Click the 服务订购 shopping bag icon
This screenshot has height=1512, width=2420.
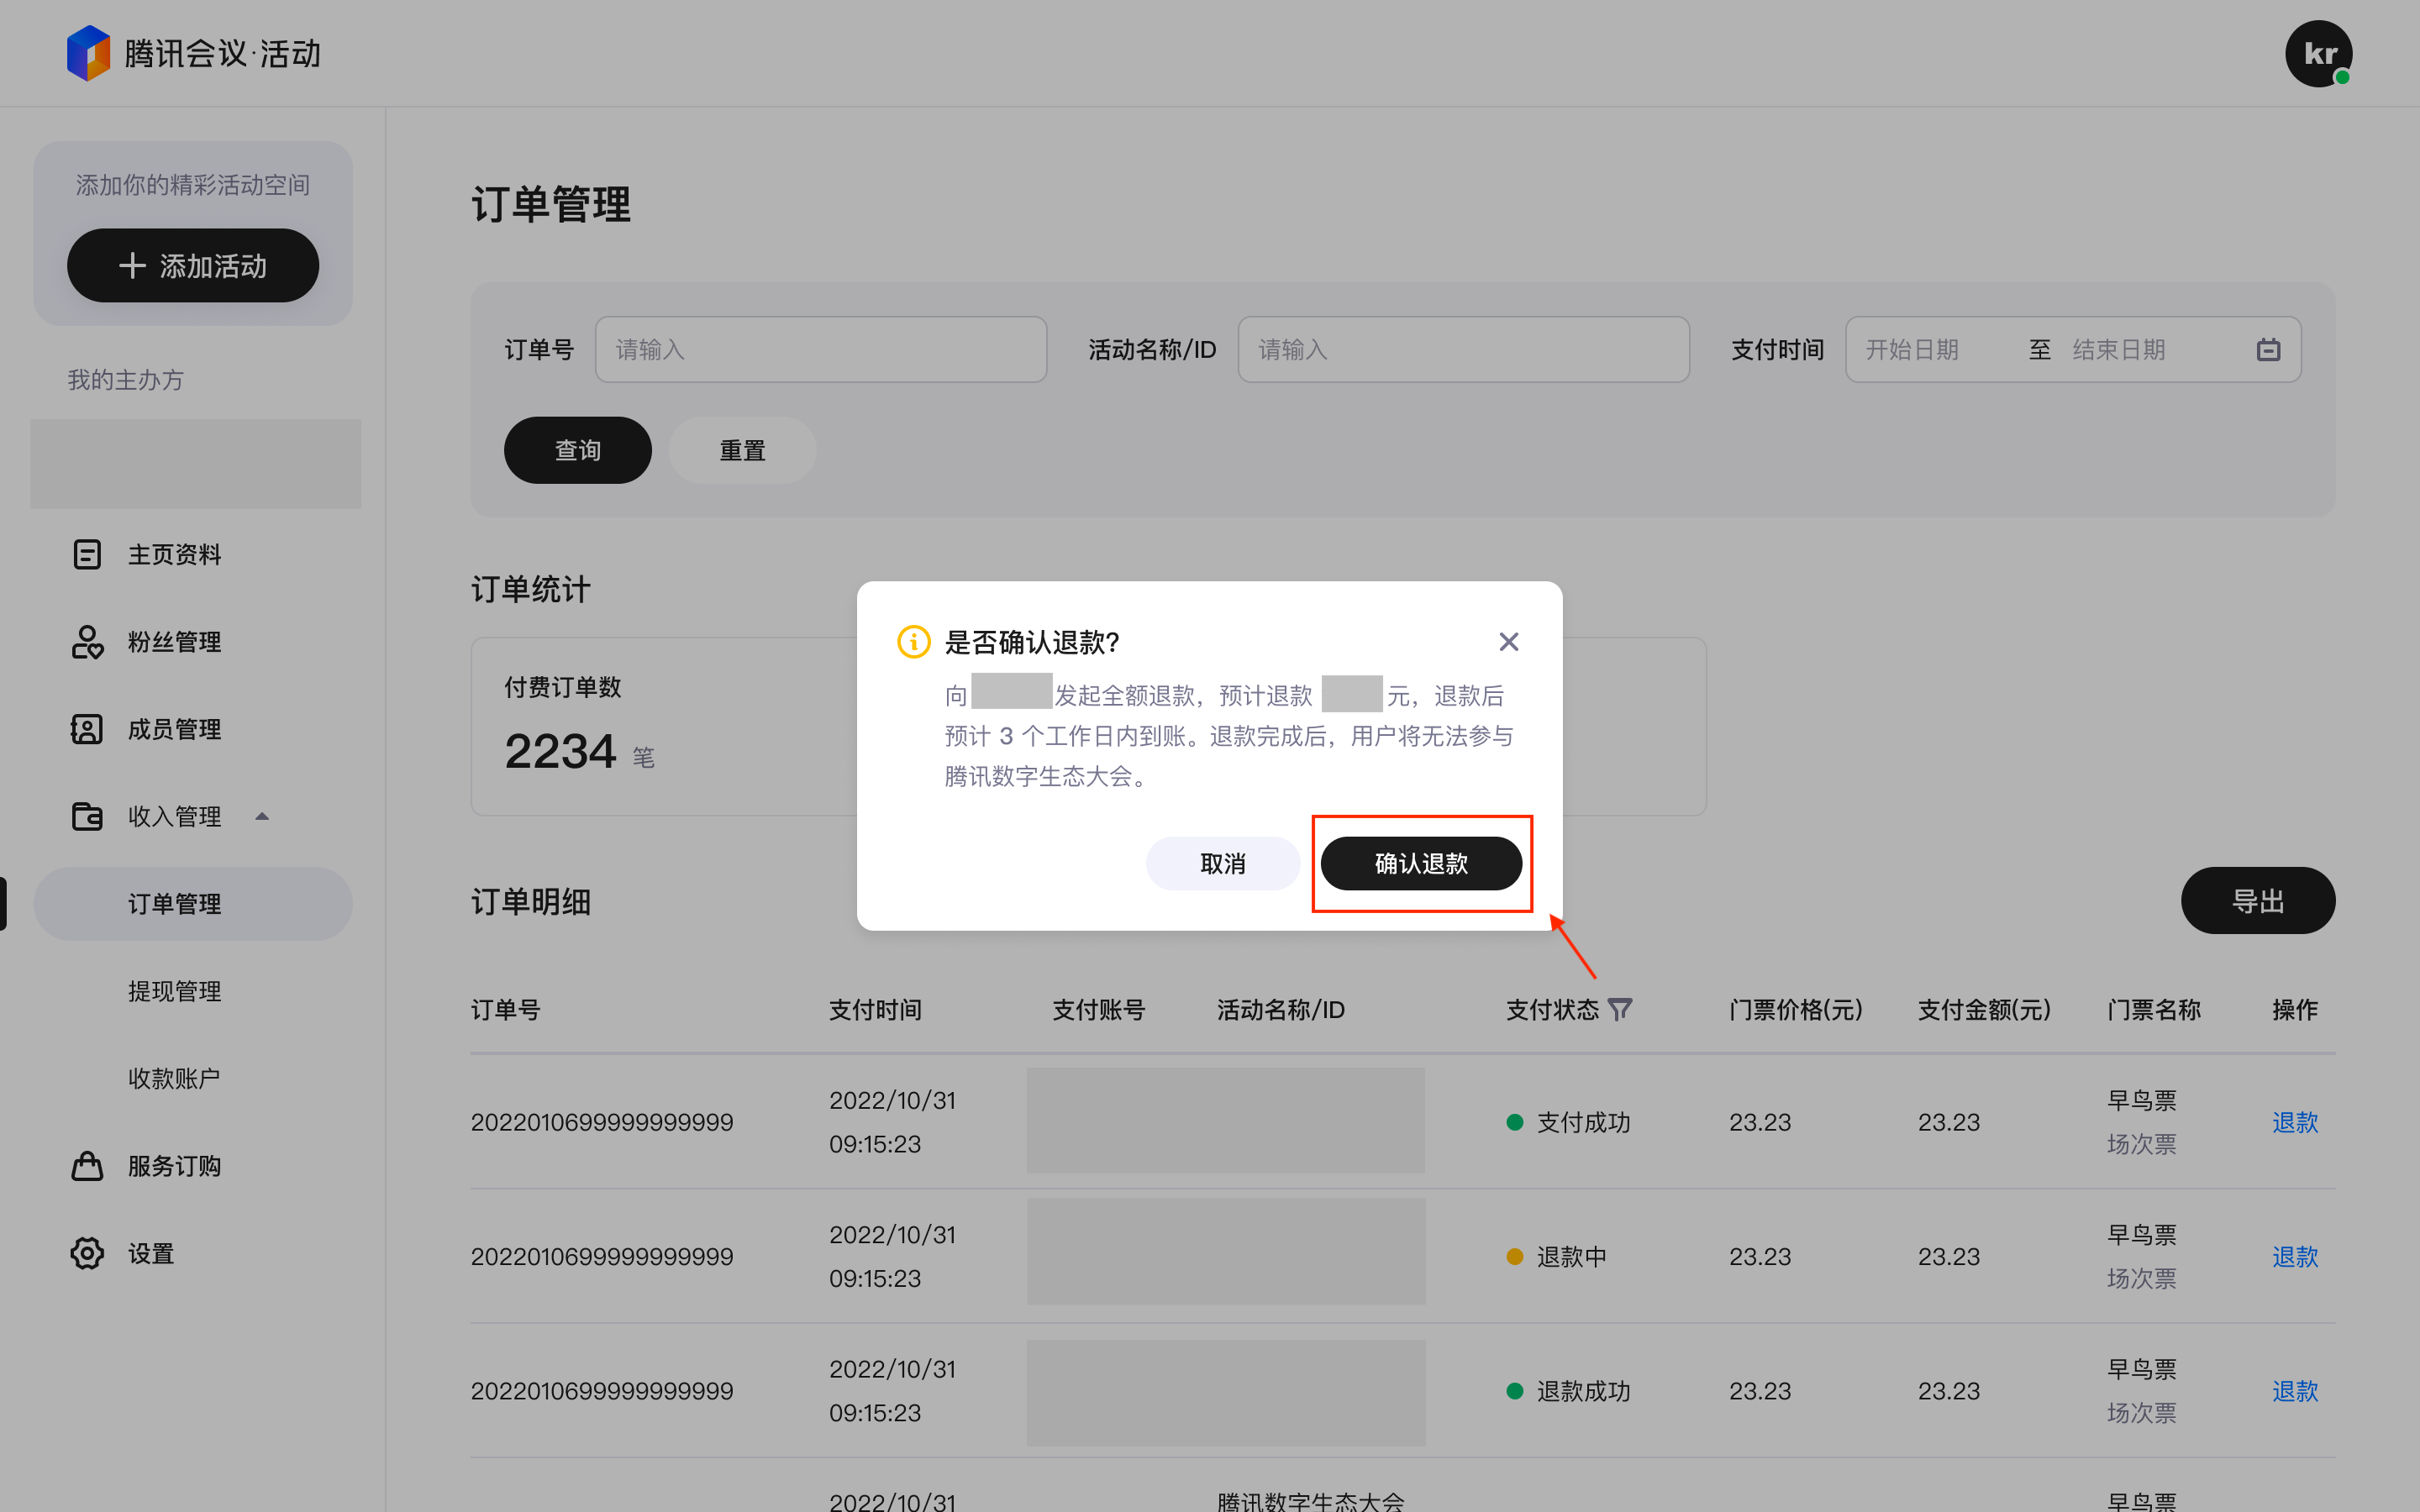click(87, 1166)
